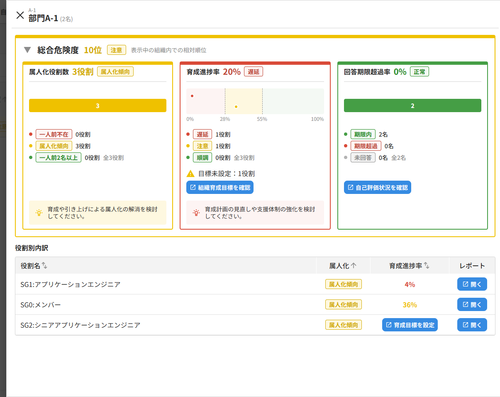Click 属人化傾向 badge in the SG1 row
This screenshot has width=500, height=397.
[x=343, y=284]
